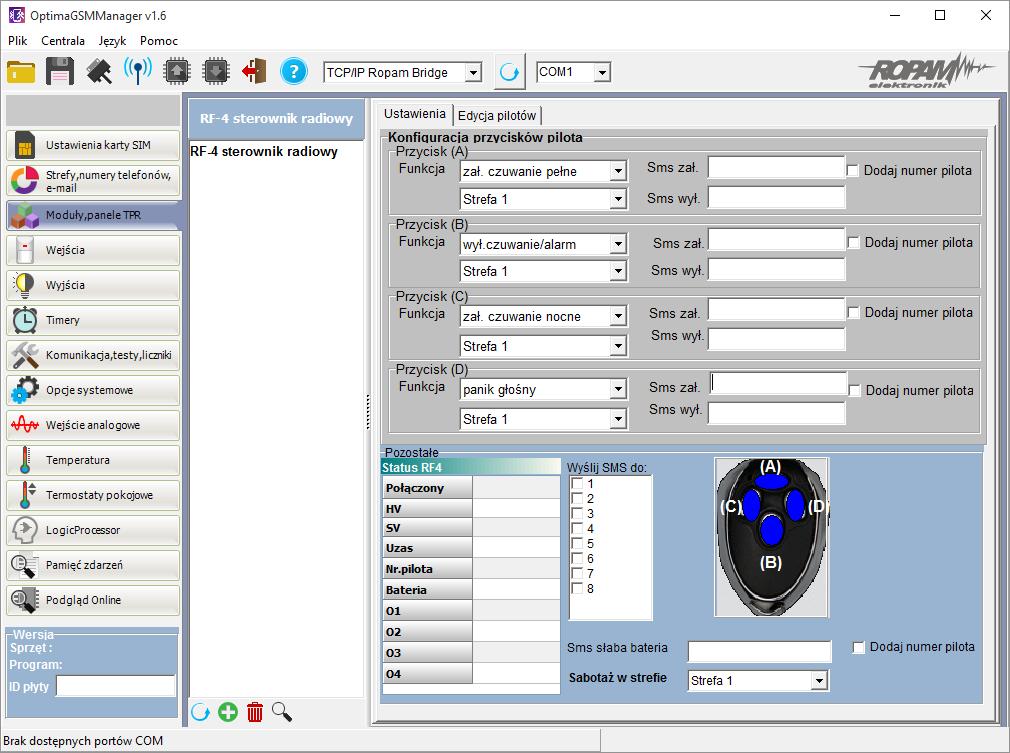Select Moduły, panele TPR section
This screenshot has width=1010, height=753.
pos(93,215)
